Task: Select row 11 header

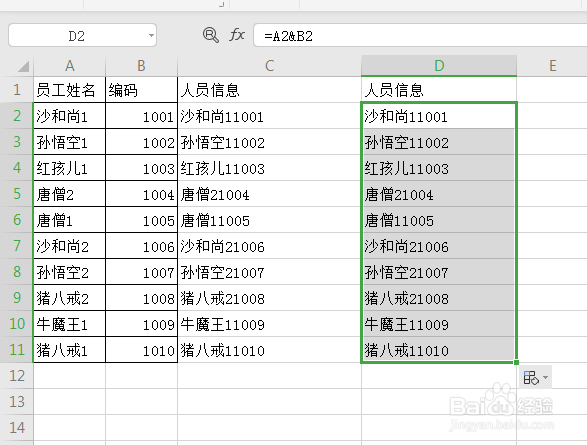Action: 17,350
